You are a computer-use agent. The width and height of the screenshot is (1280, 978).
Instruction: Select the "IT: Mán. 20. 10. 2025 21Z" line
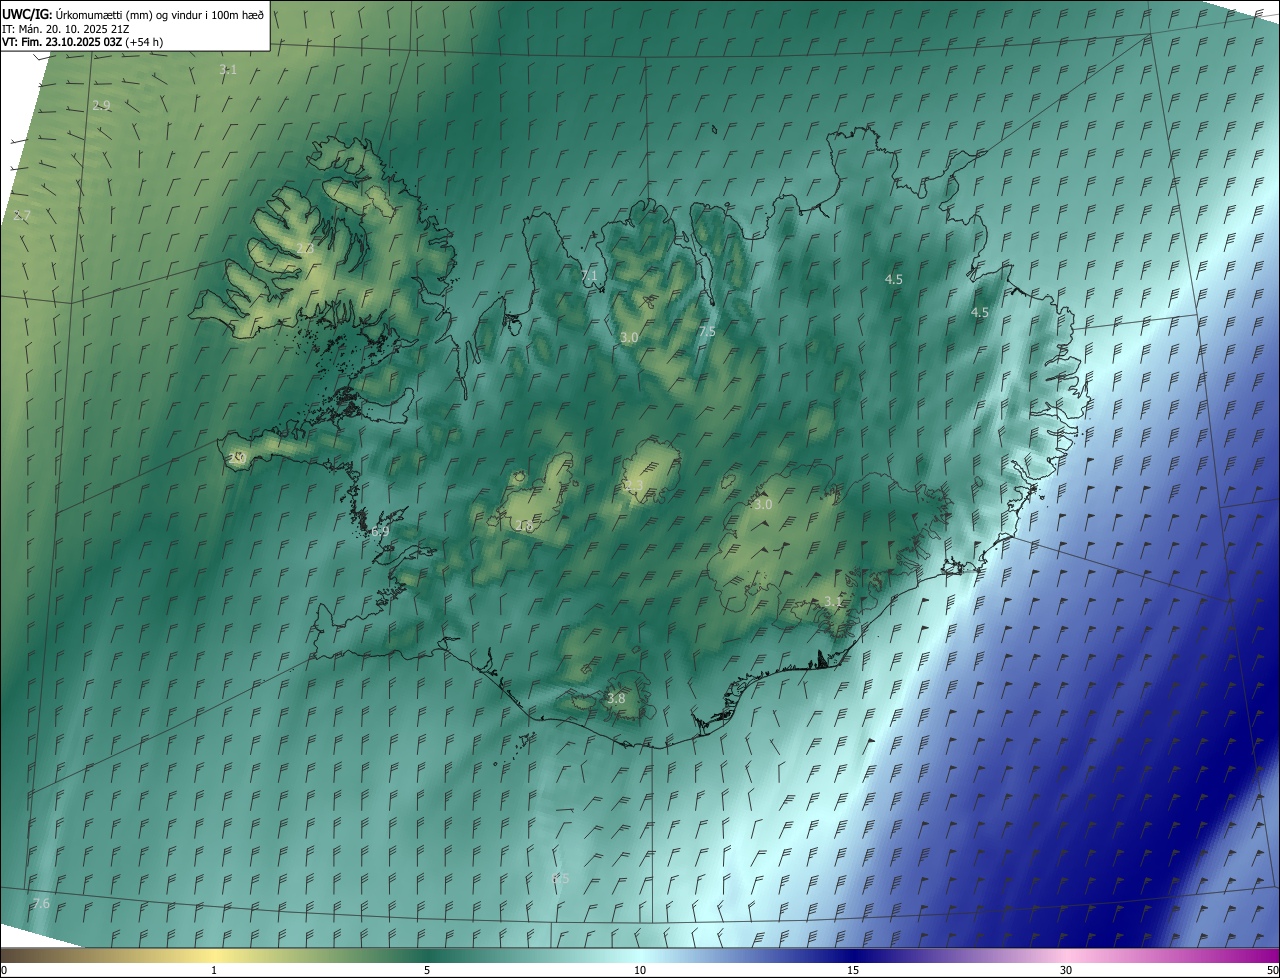65,28
